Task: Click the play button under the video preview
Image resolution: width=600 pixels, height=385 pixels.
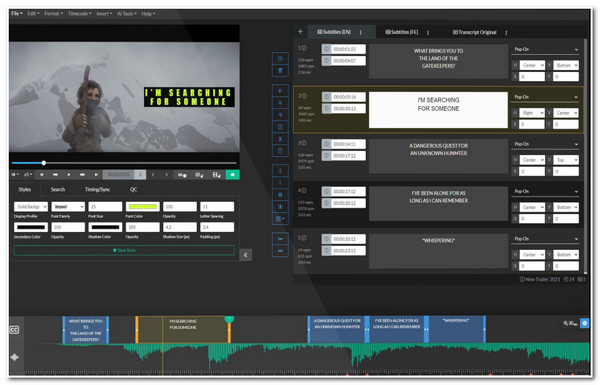Action: point(69,175)
